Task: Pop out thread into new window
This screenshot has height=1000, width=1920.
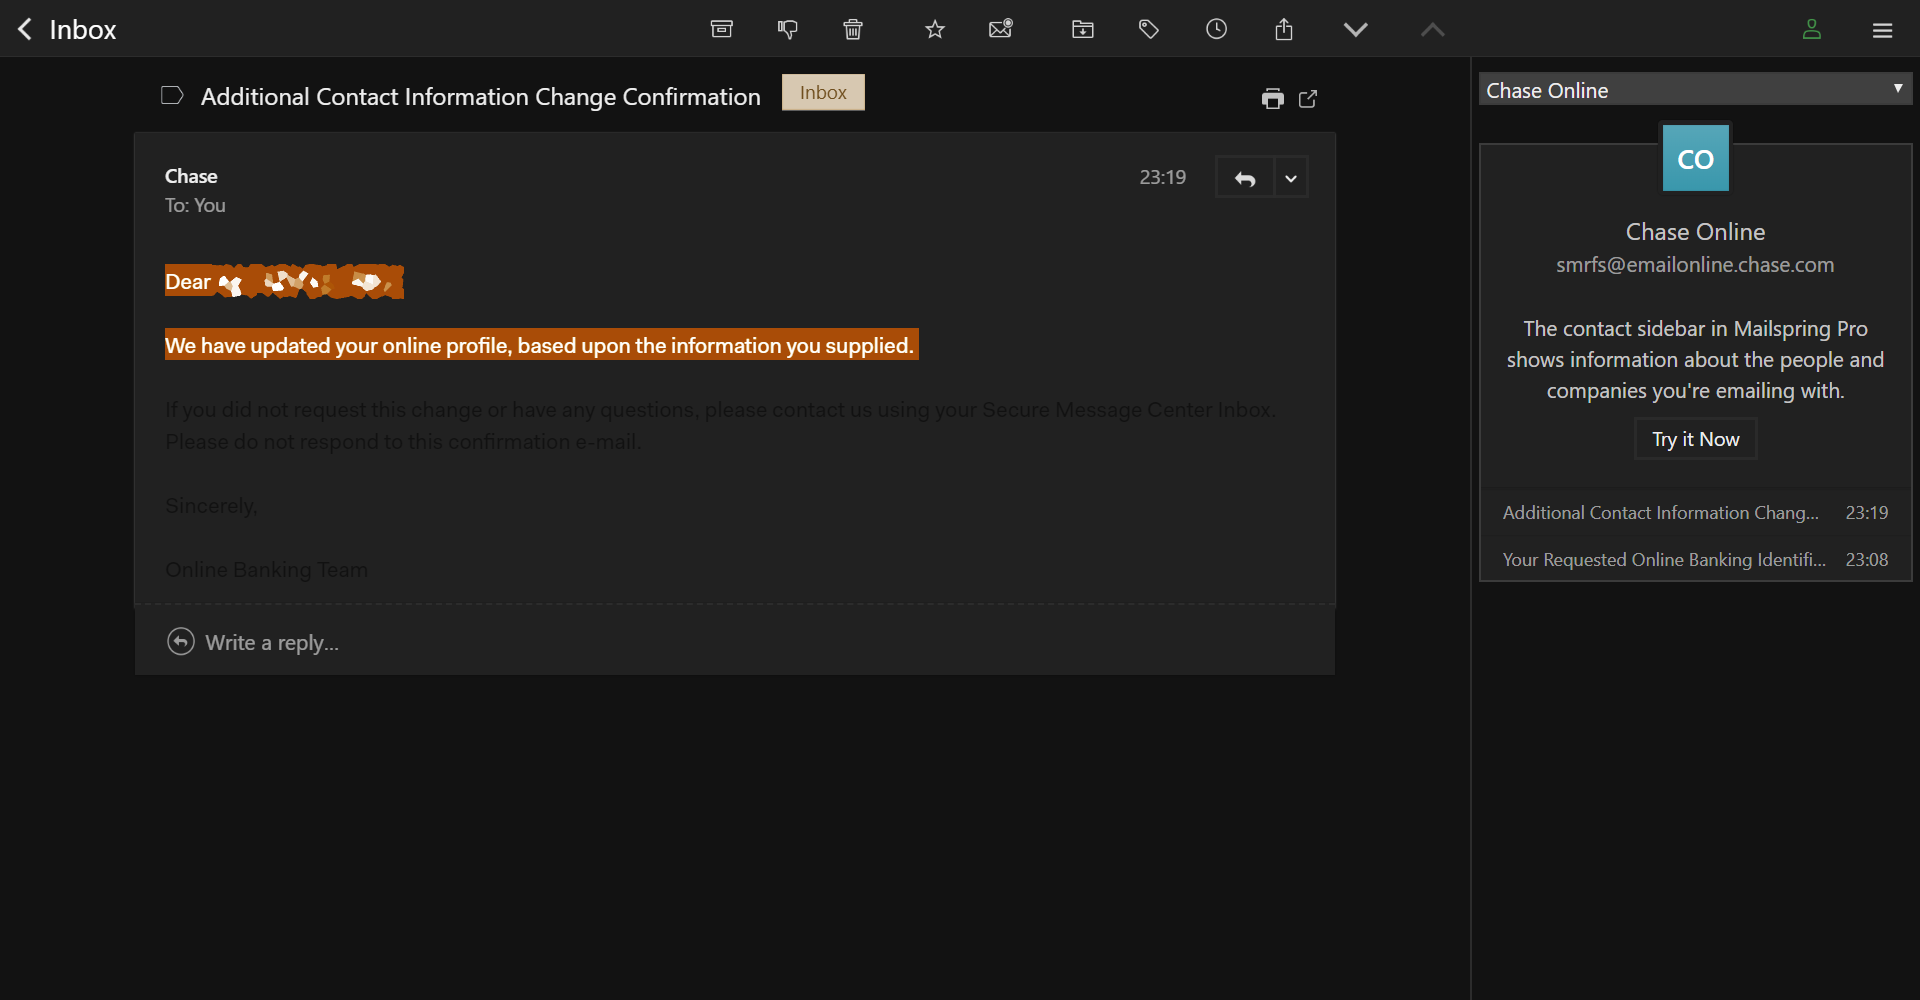Action: click(1308, 98)
